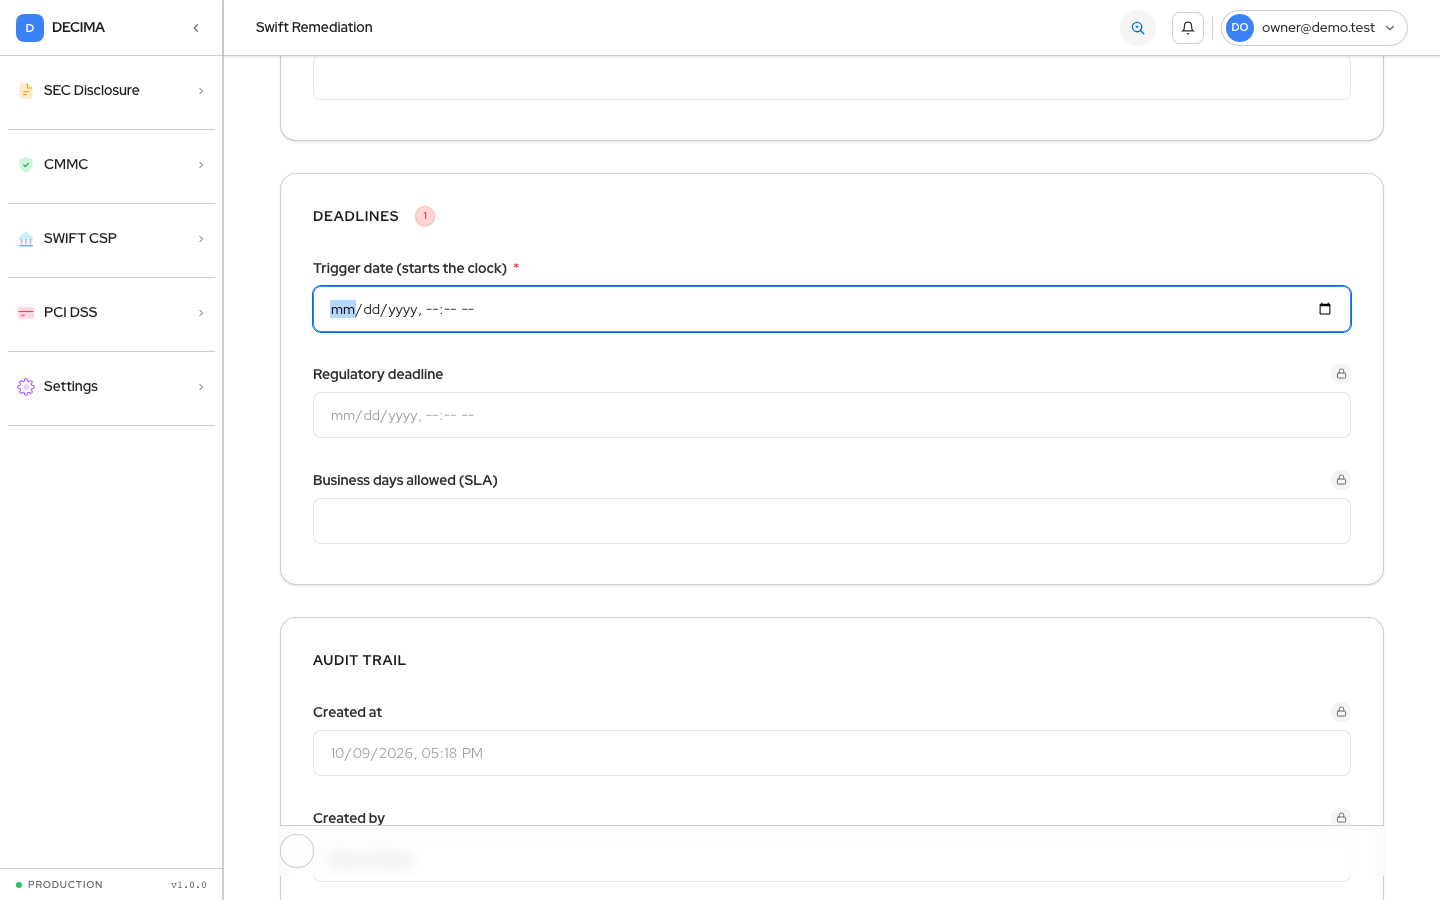Click the SWIFT CSP bank icon
The width and height of the screenshot is (1440, 900).
tap(26, 239)
